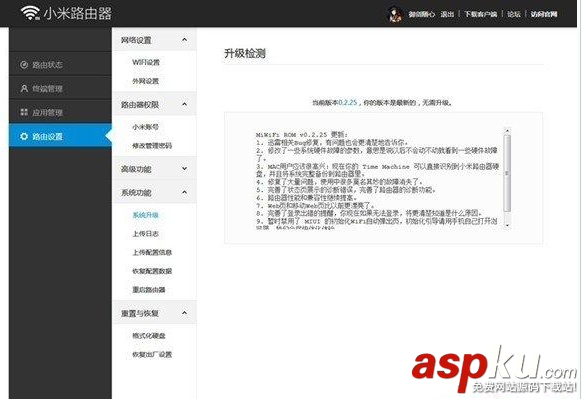Click the 应用管理 grid icon in sidebar

click(24, 112)
